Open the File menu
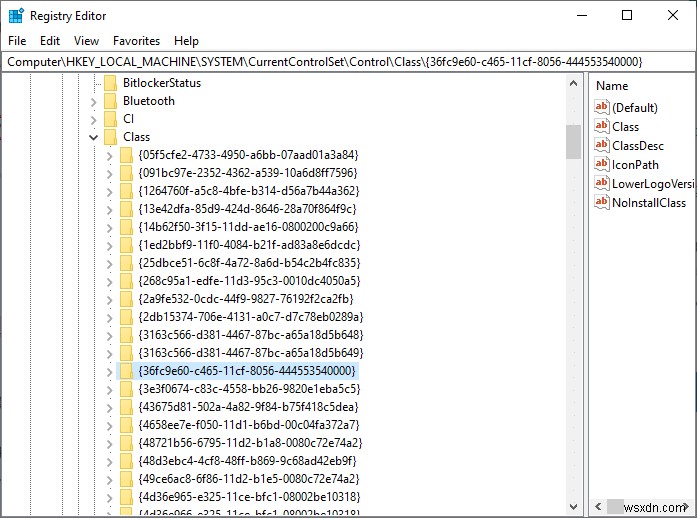The image size is (697, 518). [x=17, y=41]
